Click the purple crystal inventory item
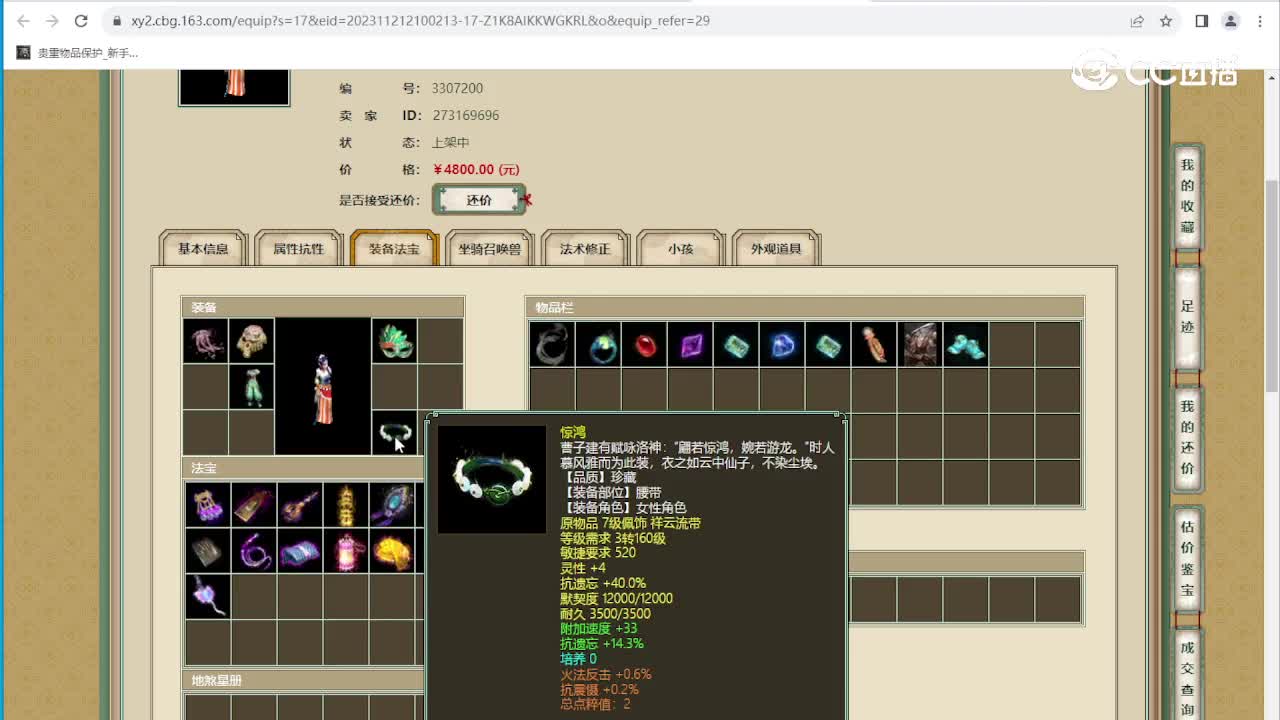The width and height of the screenshot is (1280, 720). pyautogui.click(x=690, y=344)
